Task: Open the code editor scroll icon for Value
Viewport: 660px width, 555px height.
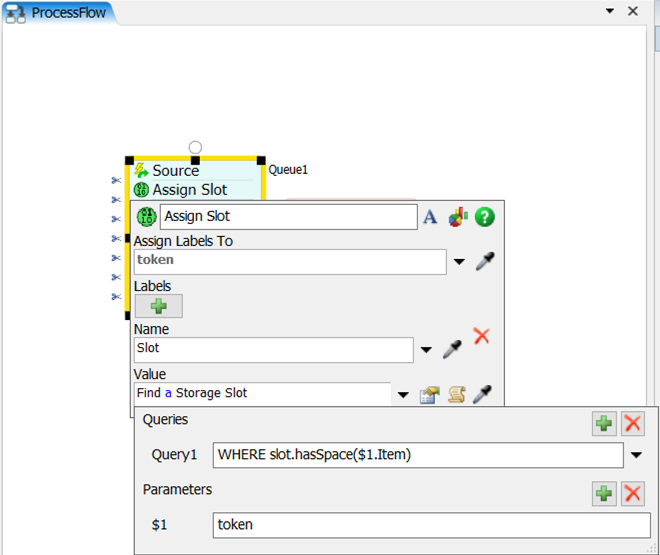Action: (456, 394)
